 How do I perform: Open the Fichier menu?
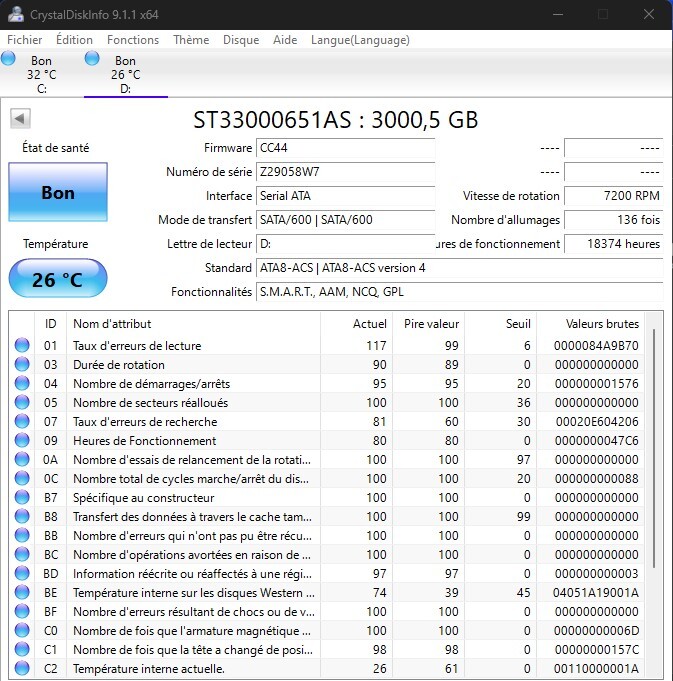pos(25,40)
